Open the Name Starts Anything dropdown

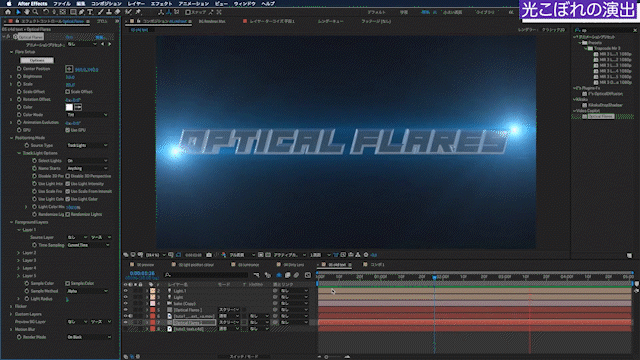pos(87,168)
